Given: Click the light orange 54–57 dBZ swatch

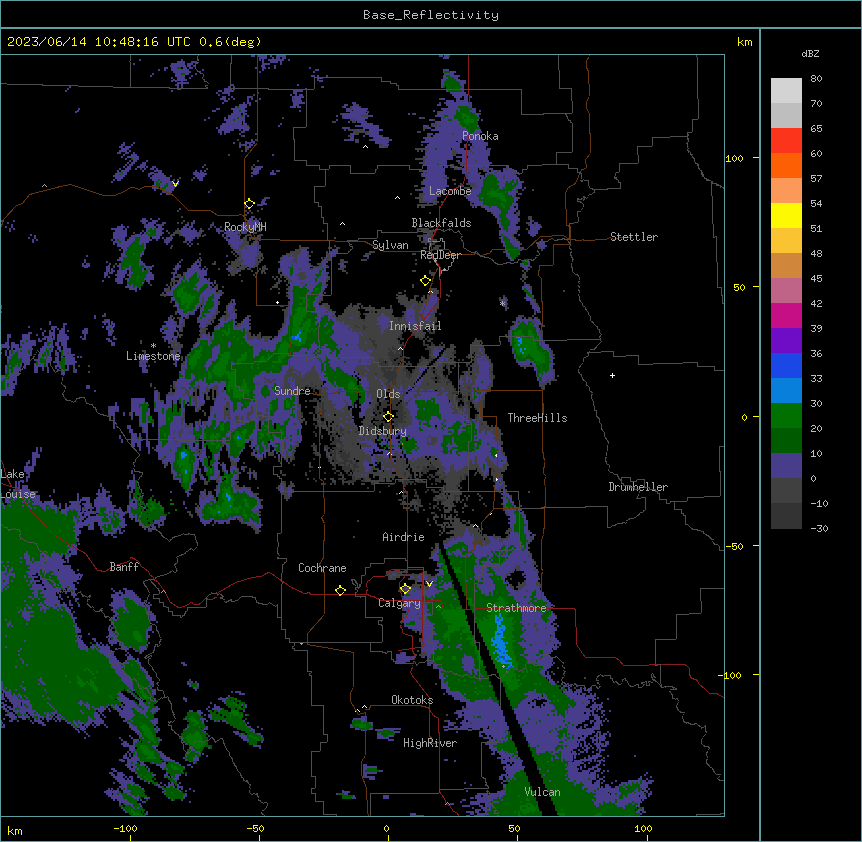Looking at the screenshot, I should click(786, 191).
